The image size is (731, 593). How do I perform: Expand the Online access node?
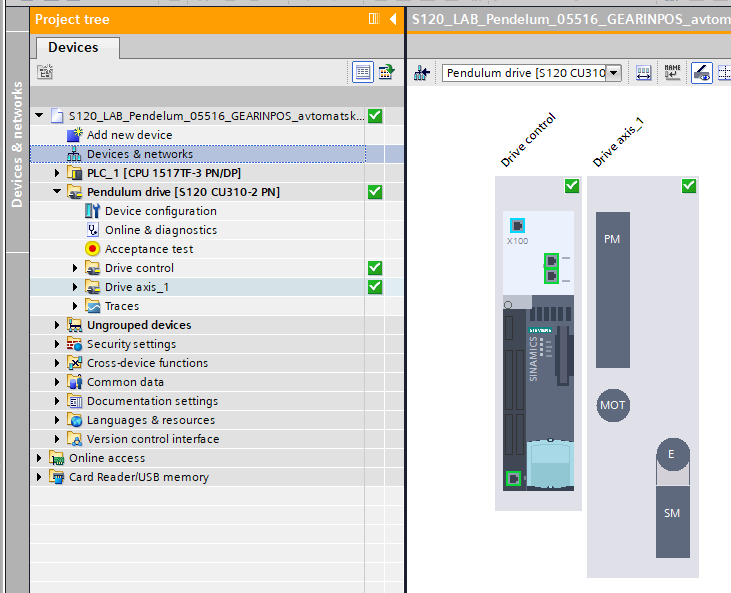[x=40, y=458]
